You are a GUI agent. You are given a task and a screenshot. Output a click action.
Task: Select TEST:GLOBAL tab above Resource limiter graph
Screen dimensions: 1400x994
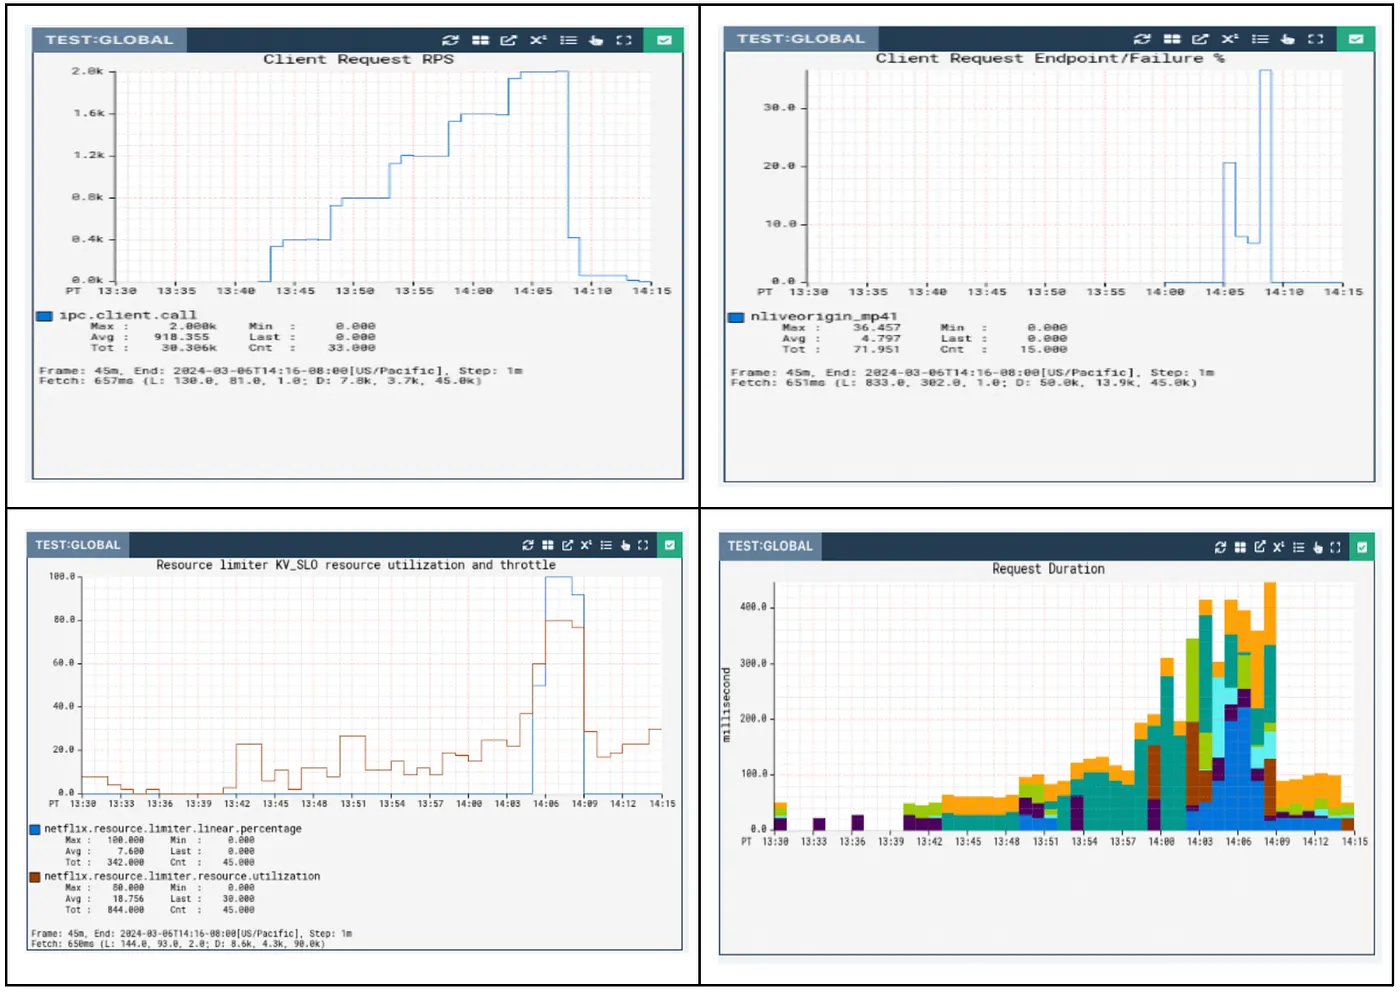pyautogui.click(x=78, y=545)
